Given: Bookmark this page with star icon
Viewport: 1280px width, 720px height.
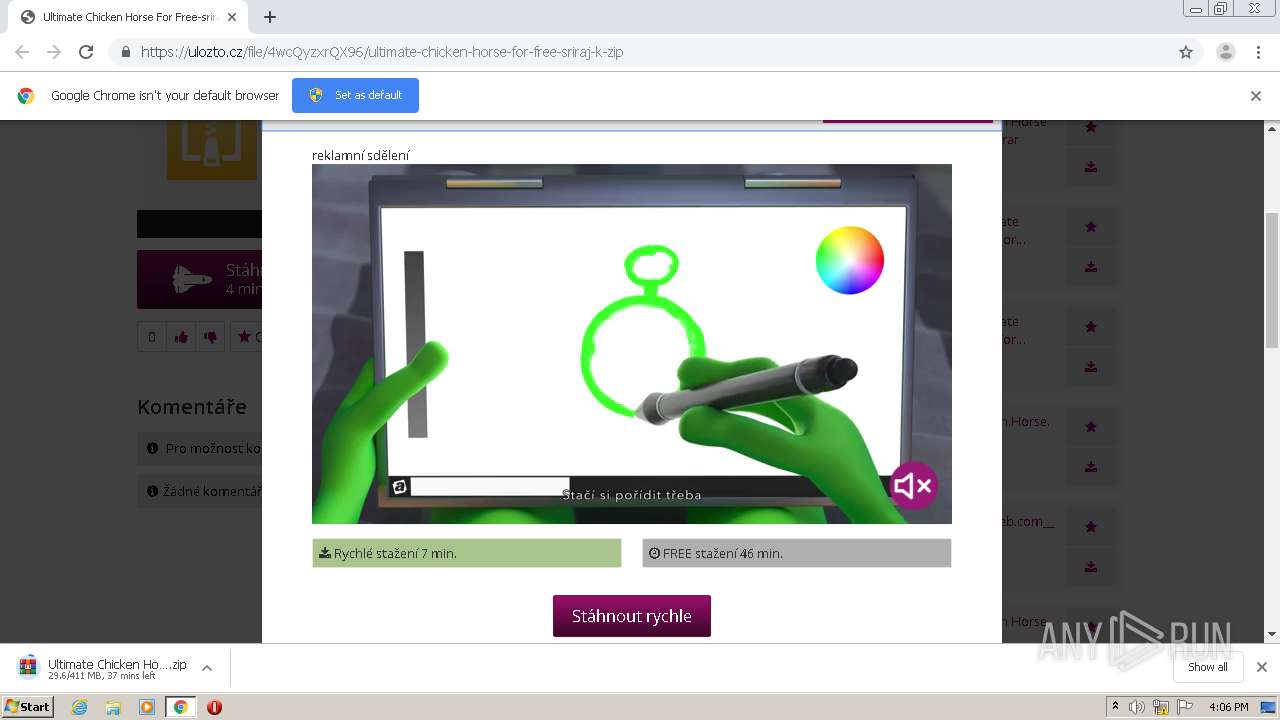Looking at the screenshot, I should pyautogui.click(x=1186, y=52).
